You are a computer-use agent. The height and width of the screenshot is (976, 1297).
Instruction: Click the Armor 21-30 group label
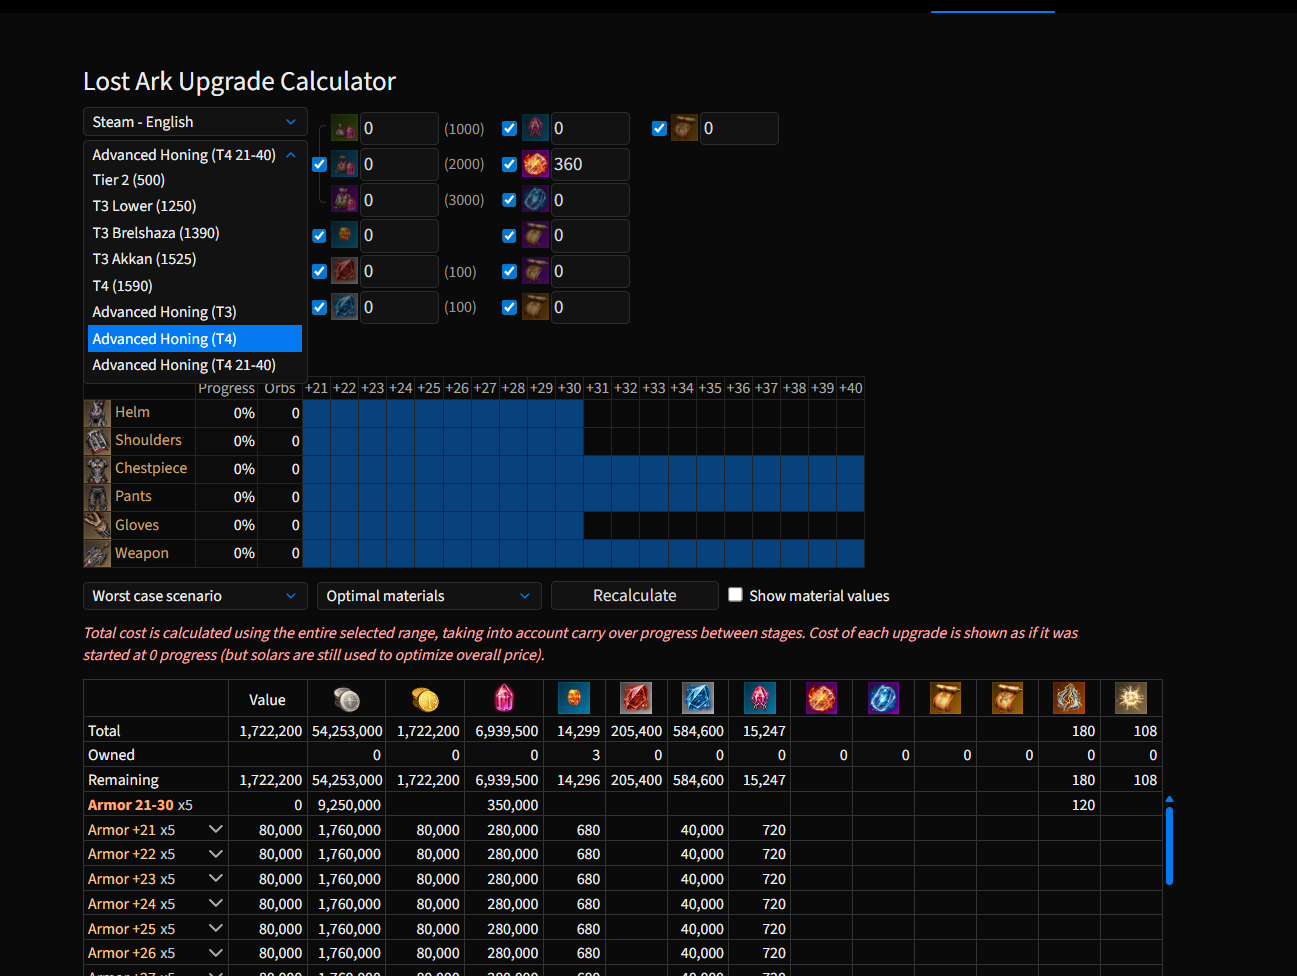pos(131,805)
